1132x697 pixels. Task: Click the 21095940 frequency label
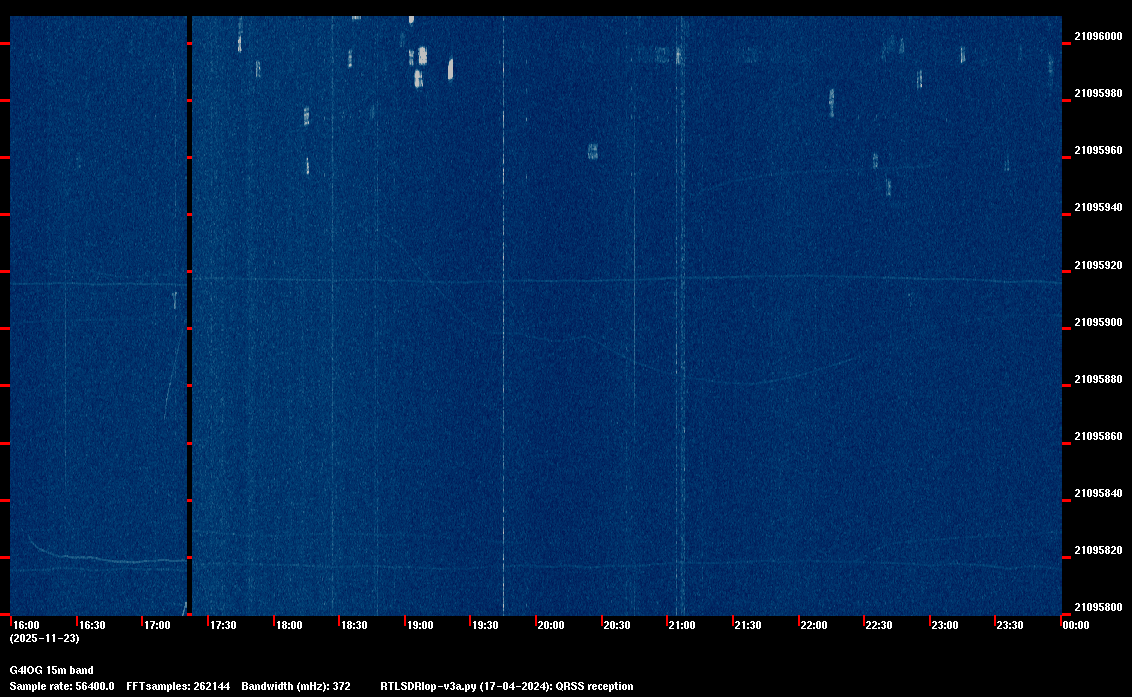click(1098, 207)
